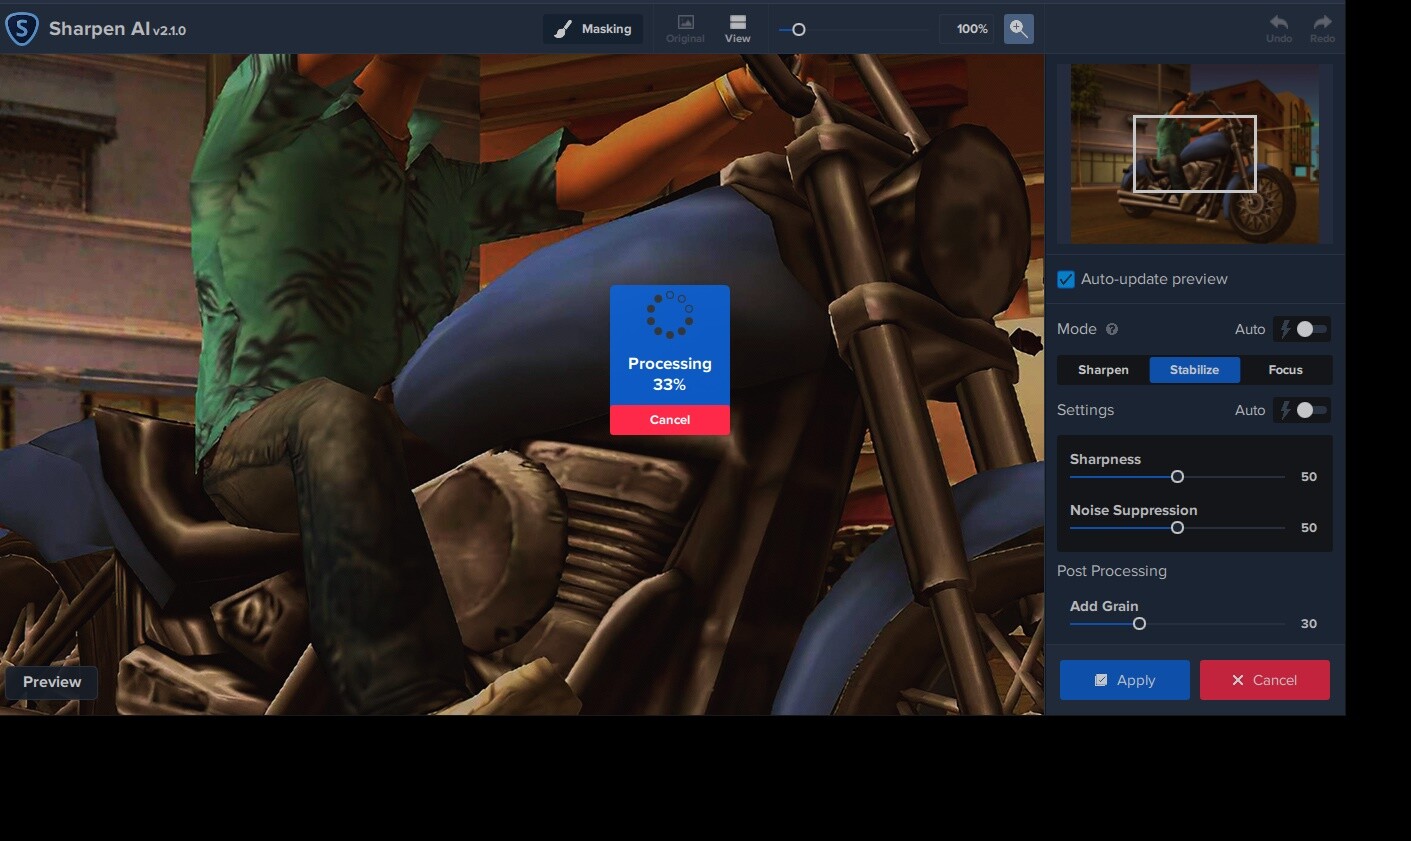Click the navigator thumbnail preview
The width and height of the screenshot is (1411, 841).
pyautogui.click(x=1195, y=154)
